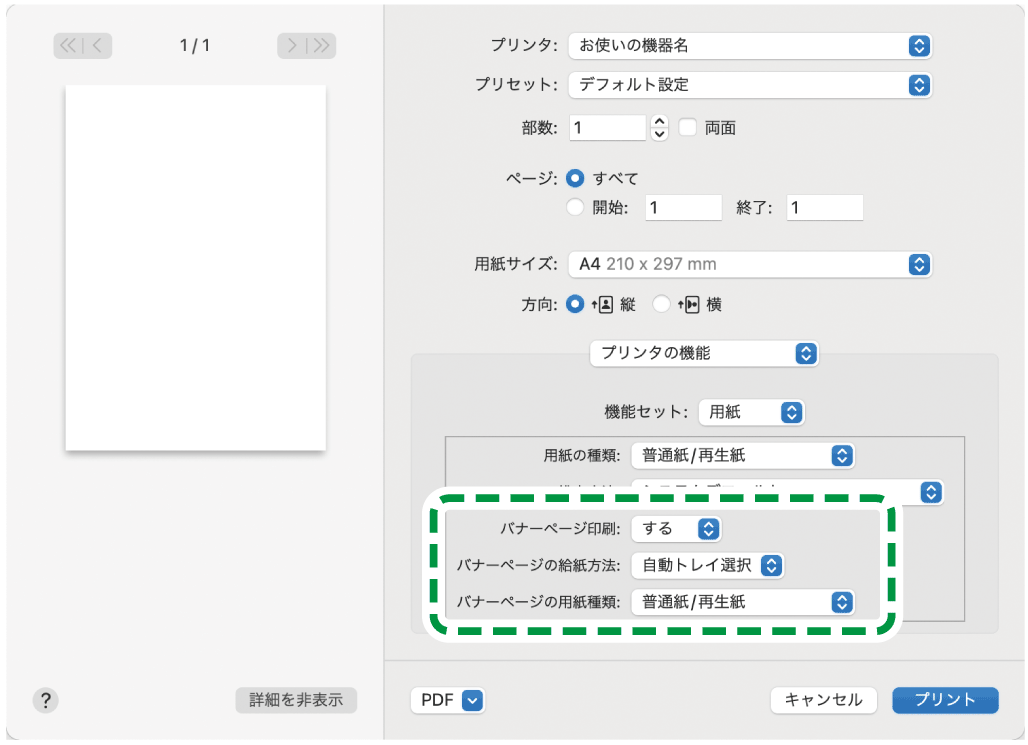
Task: Select the 開始 page range radio button
Action: click(574, 207)
